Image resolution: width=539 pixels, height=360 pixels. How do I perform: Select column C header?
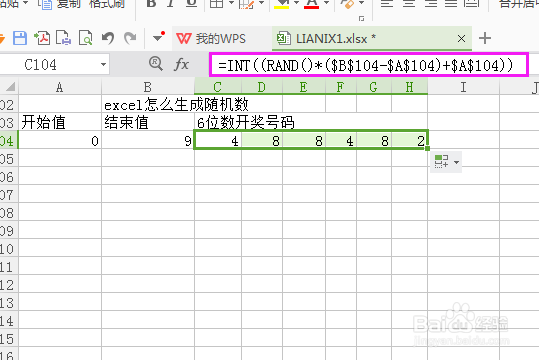coord(218,87)
